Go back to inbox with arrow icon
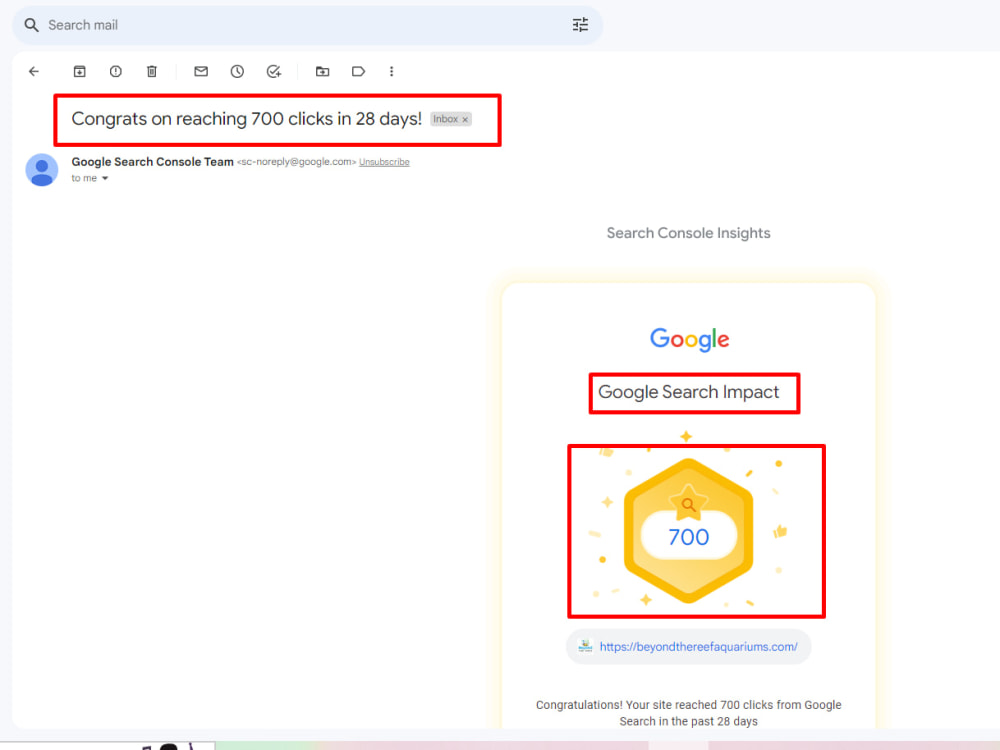This screenshot has height=750, width=1000. pyautogui.click(x=34, y=71)
